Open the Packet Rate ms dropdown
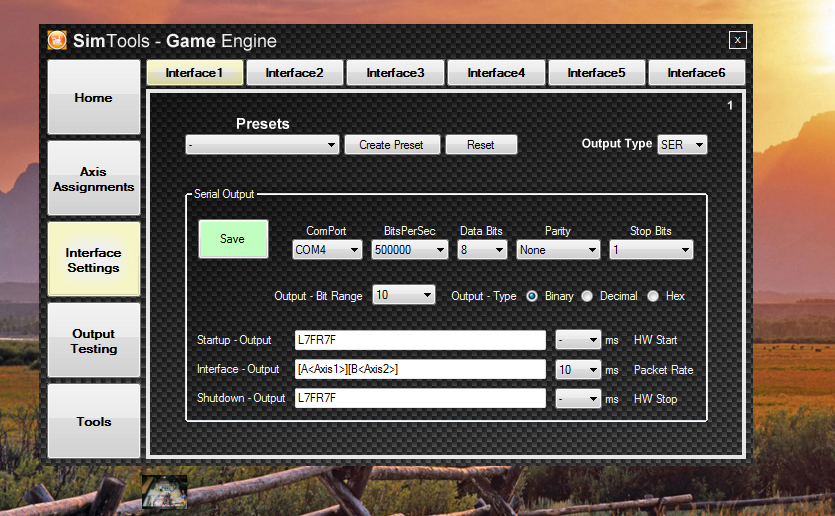835x516 pixels. point(578,370)
